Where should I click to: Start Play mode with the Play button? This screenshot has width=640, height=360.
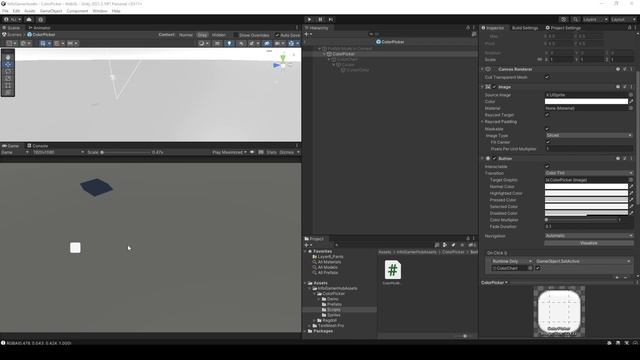click(309, 19)
